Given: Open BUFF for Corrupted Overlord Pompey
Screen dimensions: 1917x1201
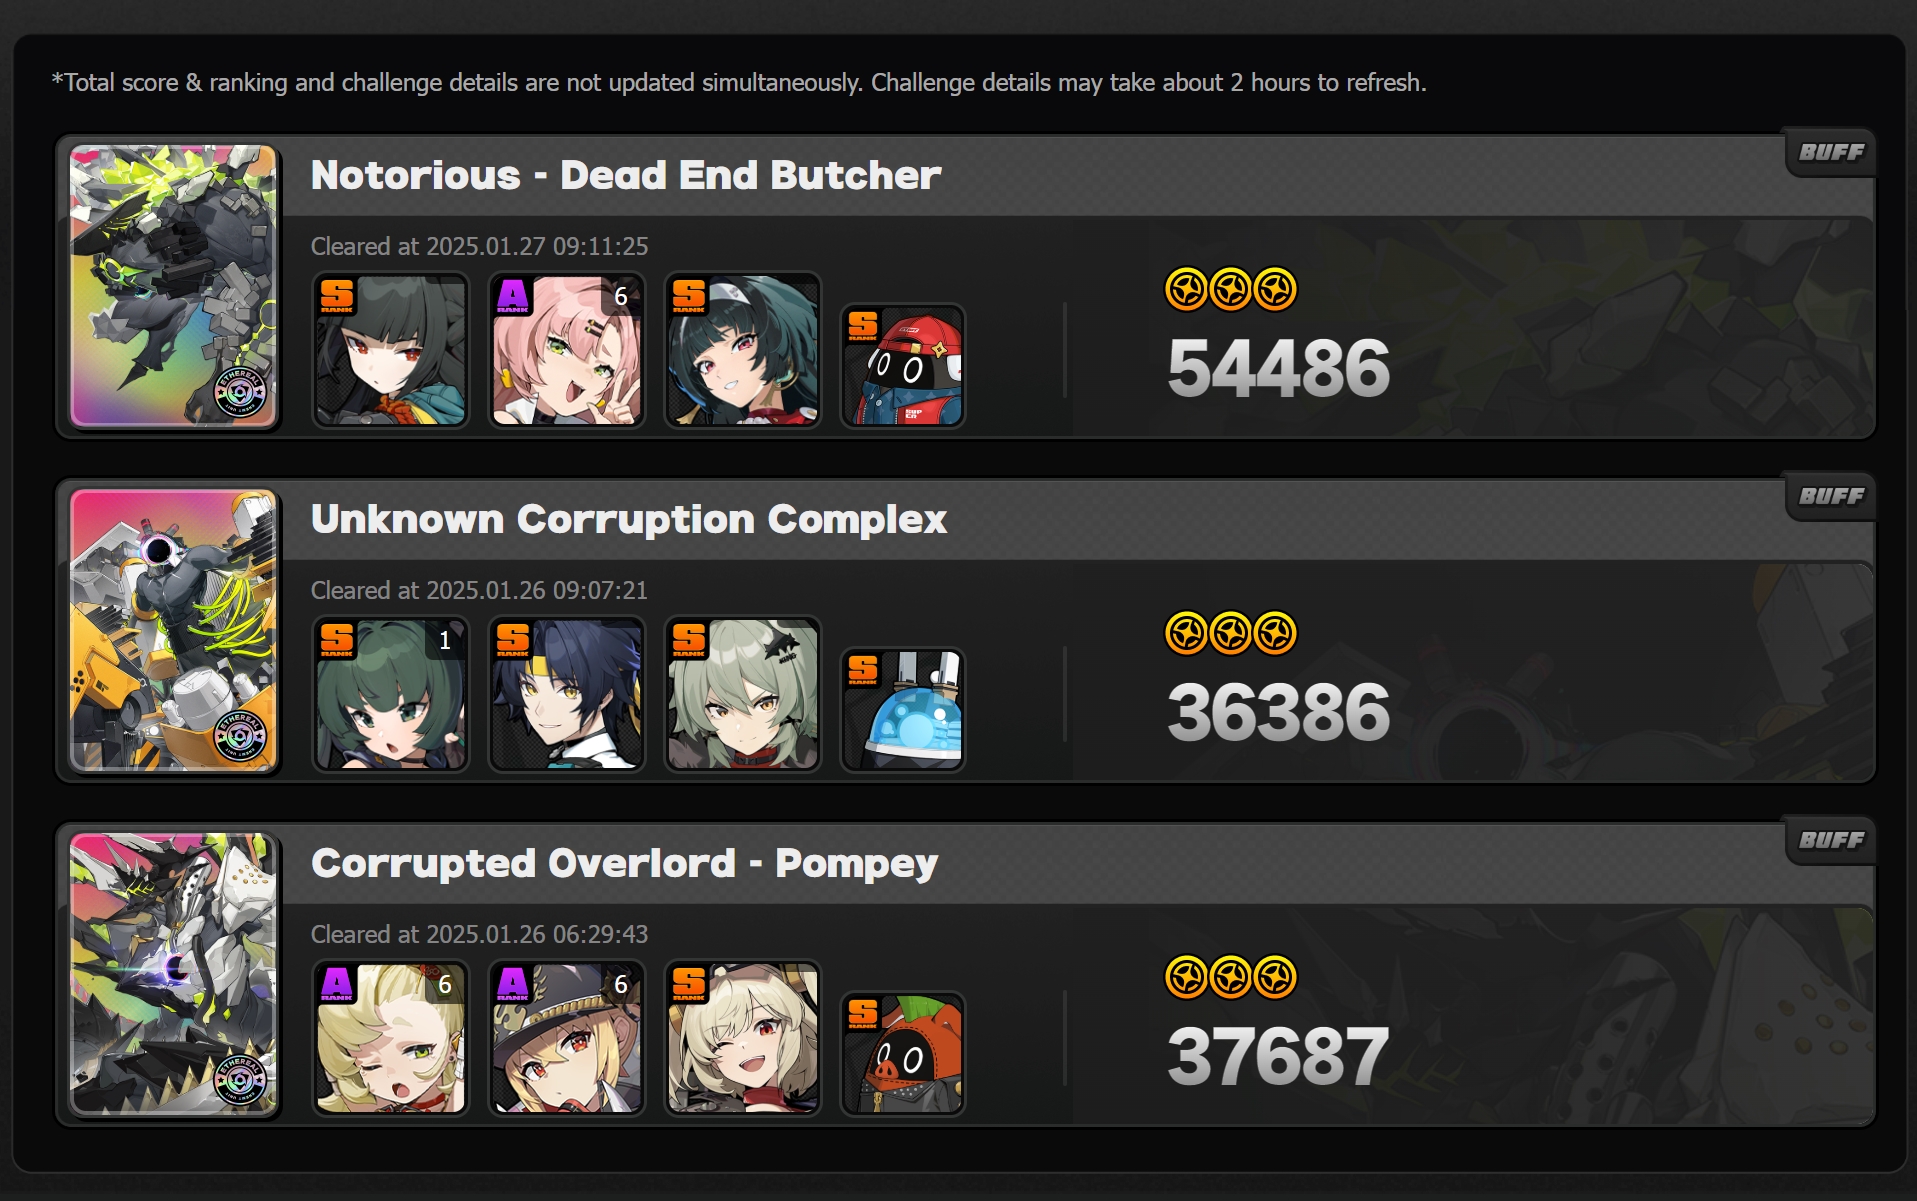Looking at the screenshot, I should (1831, 841).
